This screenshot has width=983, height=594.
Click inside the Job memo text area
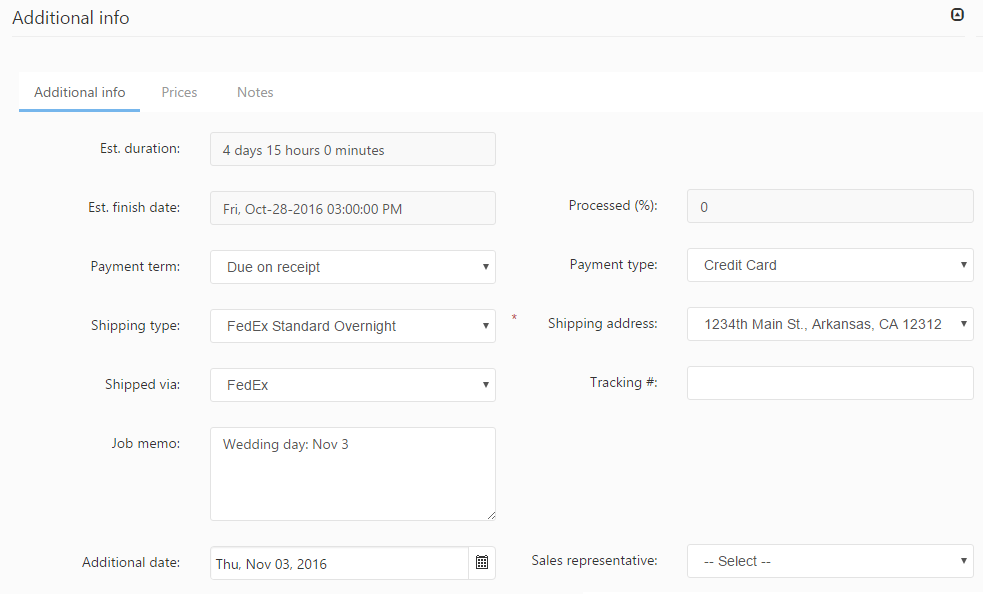(352, 474)
